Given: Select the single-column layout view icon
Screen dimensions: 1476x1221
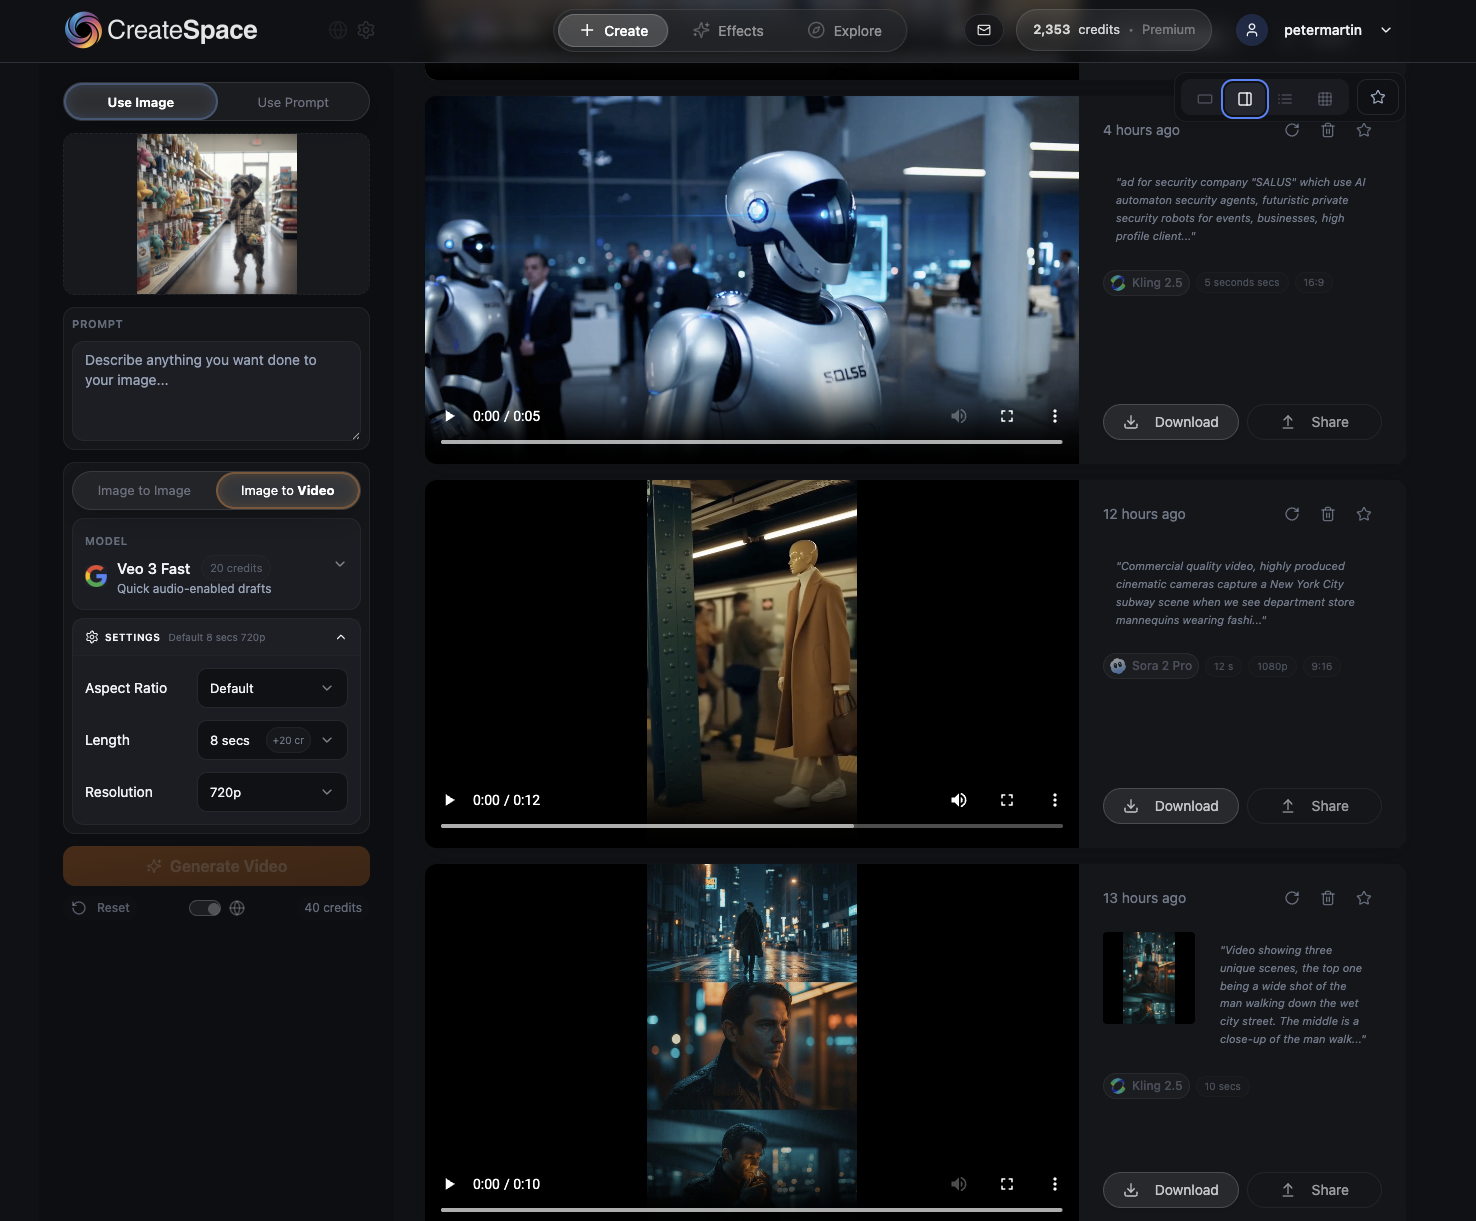Looking at the screenshot, I should [1205, 99].
